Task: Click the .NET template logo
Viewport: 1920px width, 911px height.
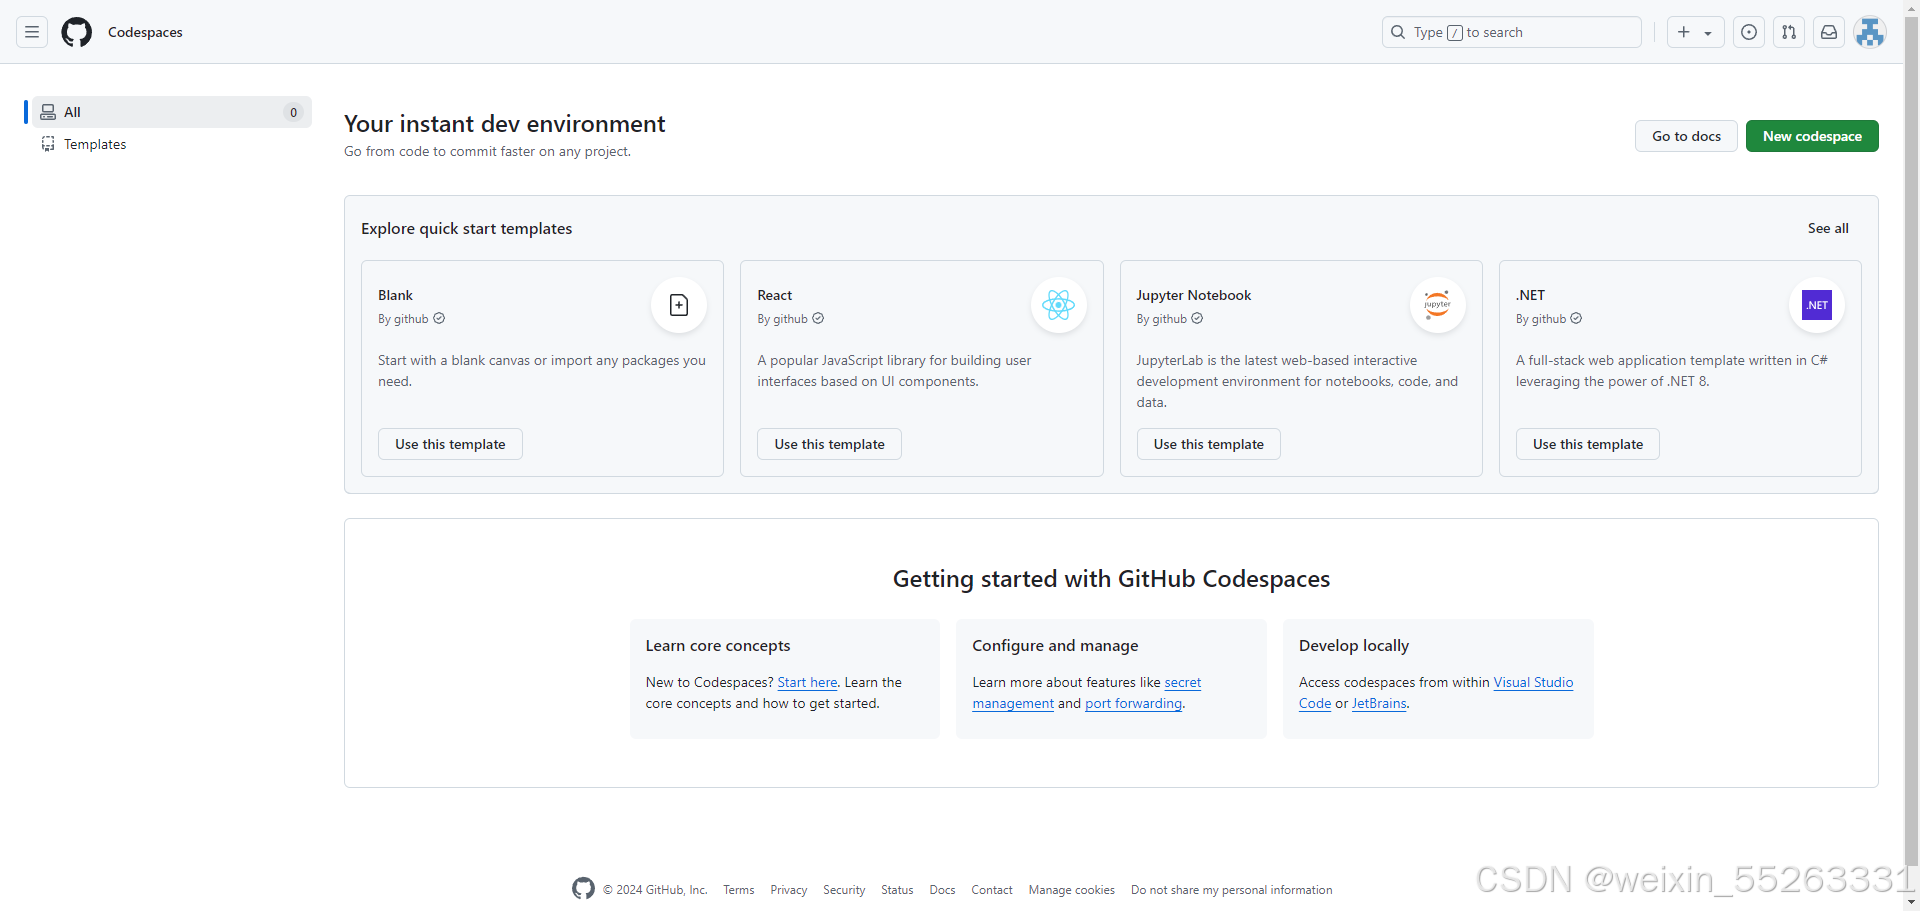Action: (1817, 305)
